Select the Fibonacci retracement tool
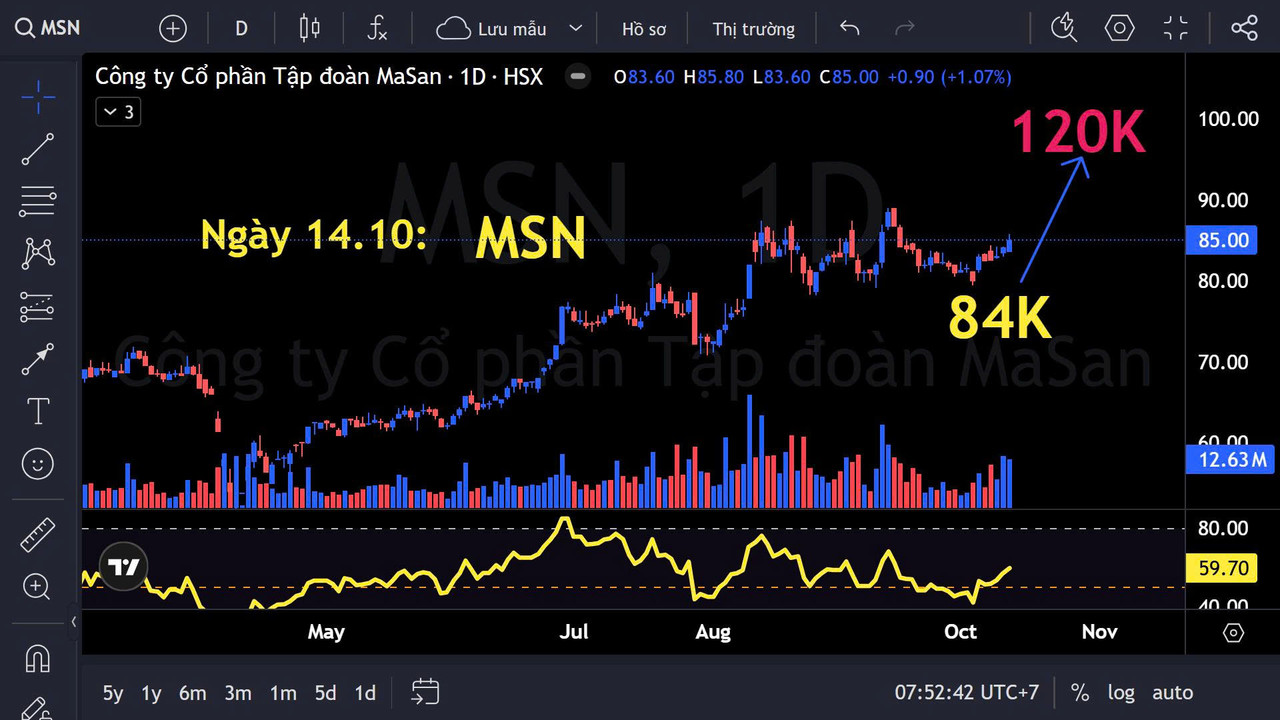 click(38, 201)
